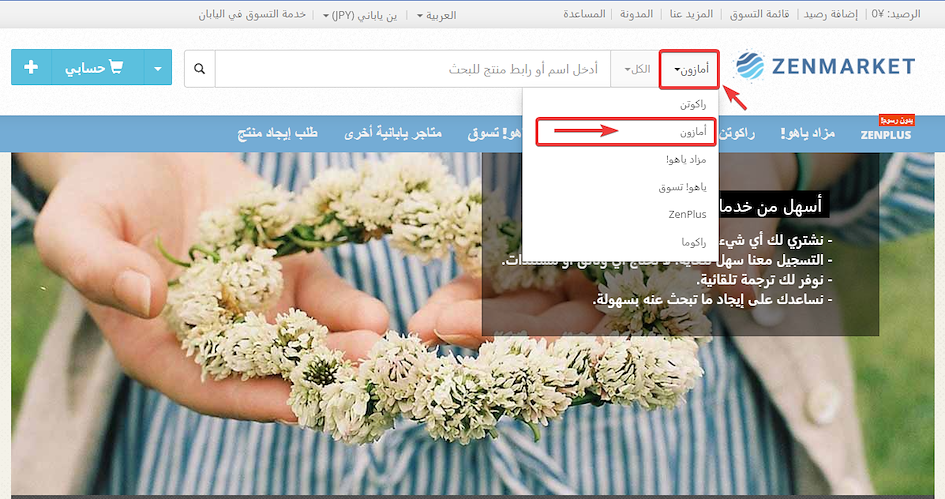Open the cart button labeled حسابي
This screenshot has width=945, height=499.
click(x=97, y=67)
